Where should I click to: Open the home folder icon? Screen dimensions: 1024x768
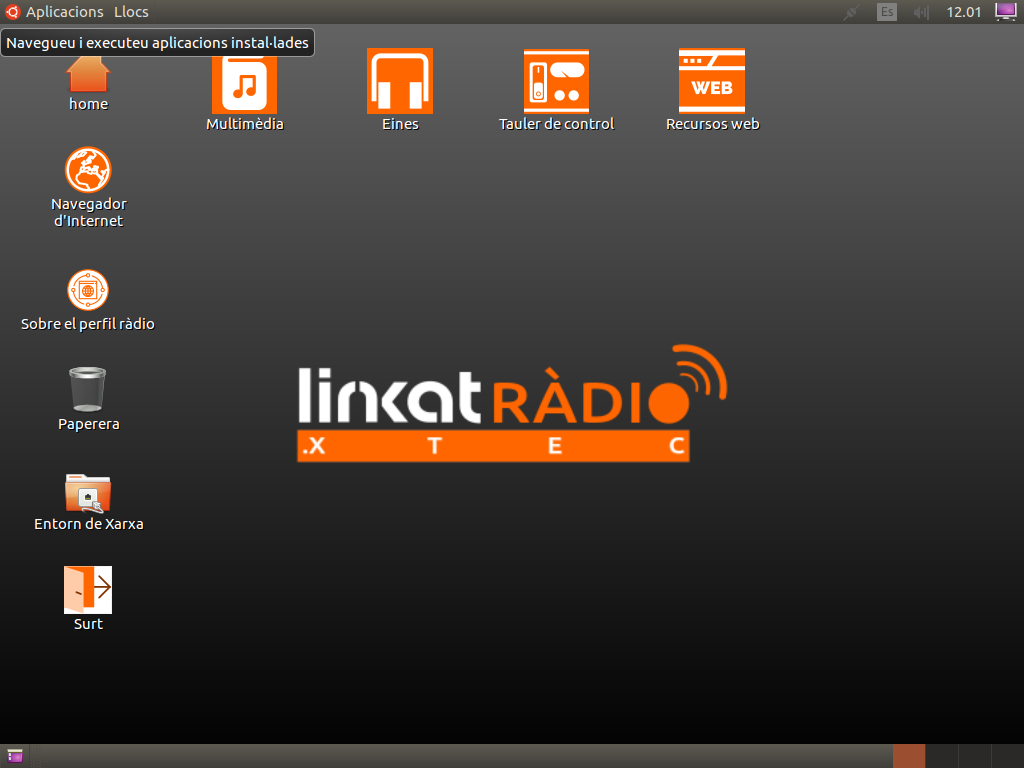point(88,76)
